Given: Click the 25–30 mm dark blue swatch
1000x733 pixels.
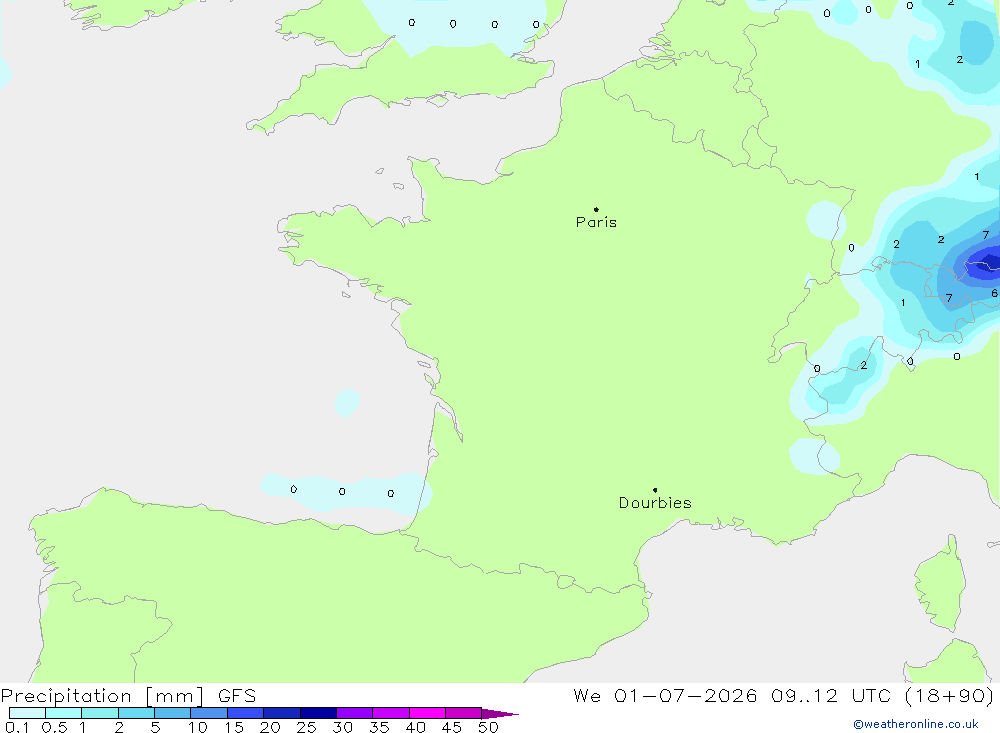Looking at the screenshot, I should [x=318, y=713].
